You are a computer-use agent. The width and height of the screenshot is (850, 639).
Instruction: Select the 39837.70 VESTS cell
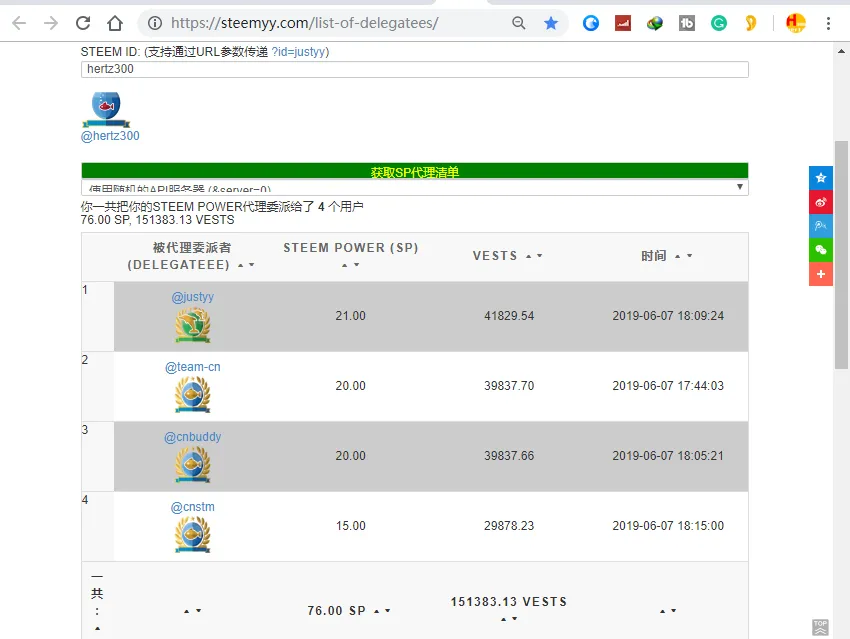pos(509,386)
